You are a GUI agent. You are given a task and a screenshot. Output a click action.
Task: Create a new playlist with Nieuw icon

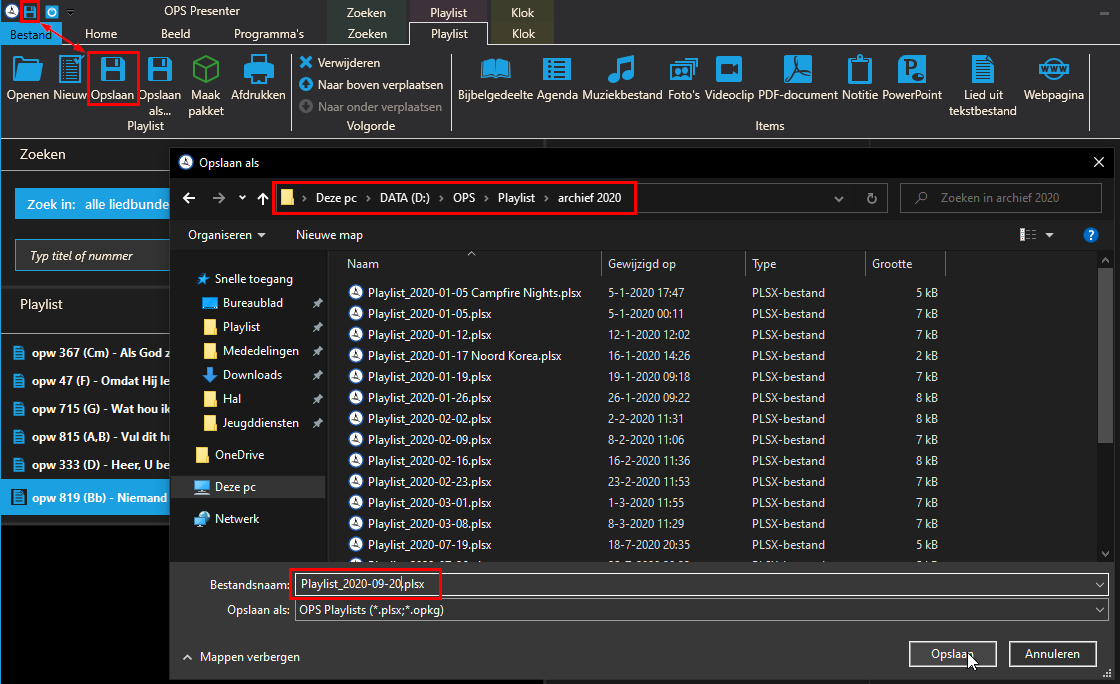click(70, 70)
